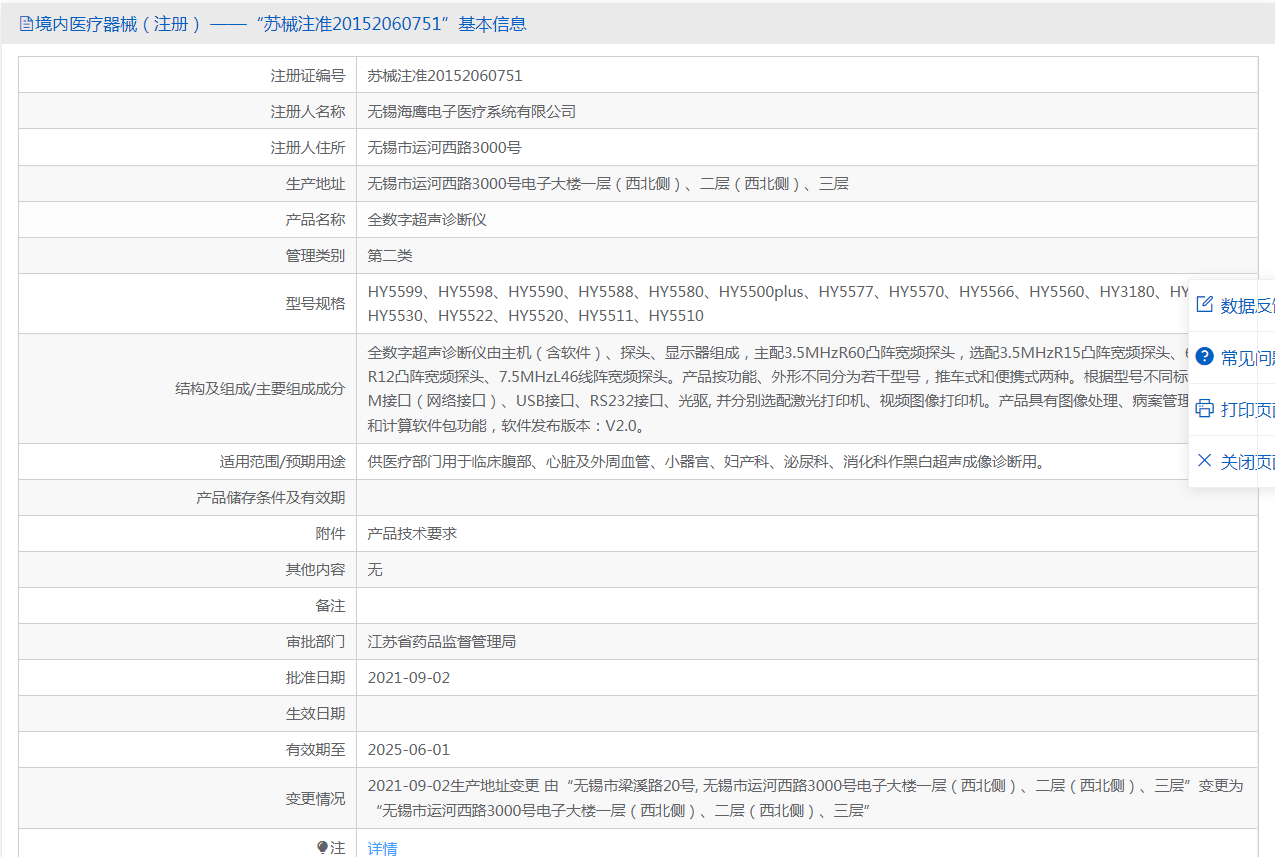Click the 常见问题 question mark icon

pos(1205,356)
